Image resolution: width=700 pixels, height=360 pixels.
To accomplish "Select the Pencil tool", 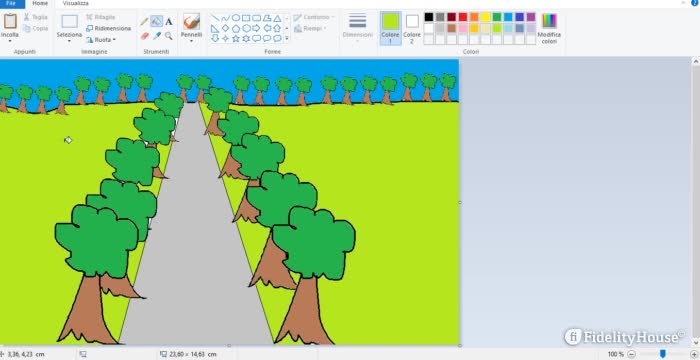I will coord(144,21).
